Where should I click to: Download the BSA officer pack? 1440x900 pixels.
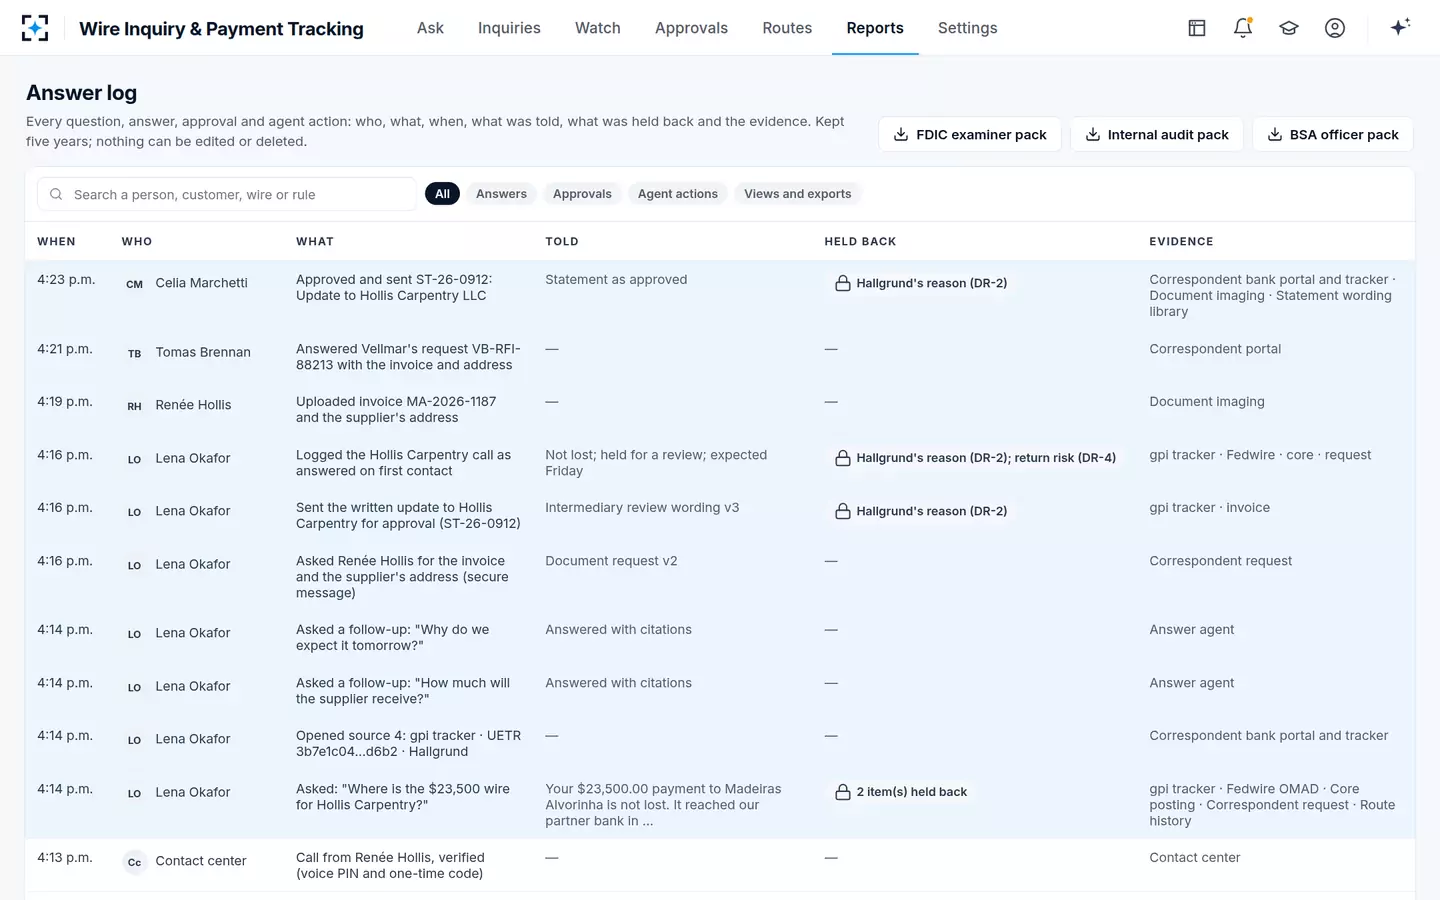click(1333, 134)
